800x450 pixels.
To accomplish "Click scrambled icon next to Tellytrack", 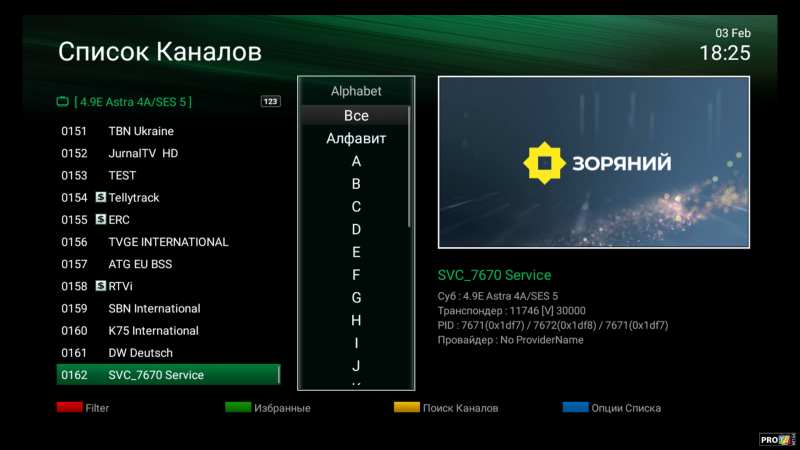I will 101,198.
